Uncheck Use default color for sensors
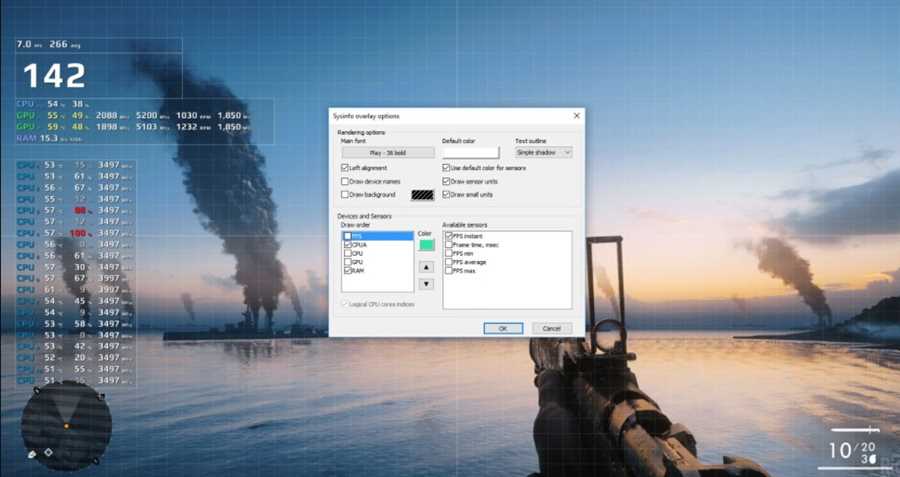 click(447, 168)
